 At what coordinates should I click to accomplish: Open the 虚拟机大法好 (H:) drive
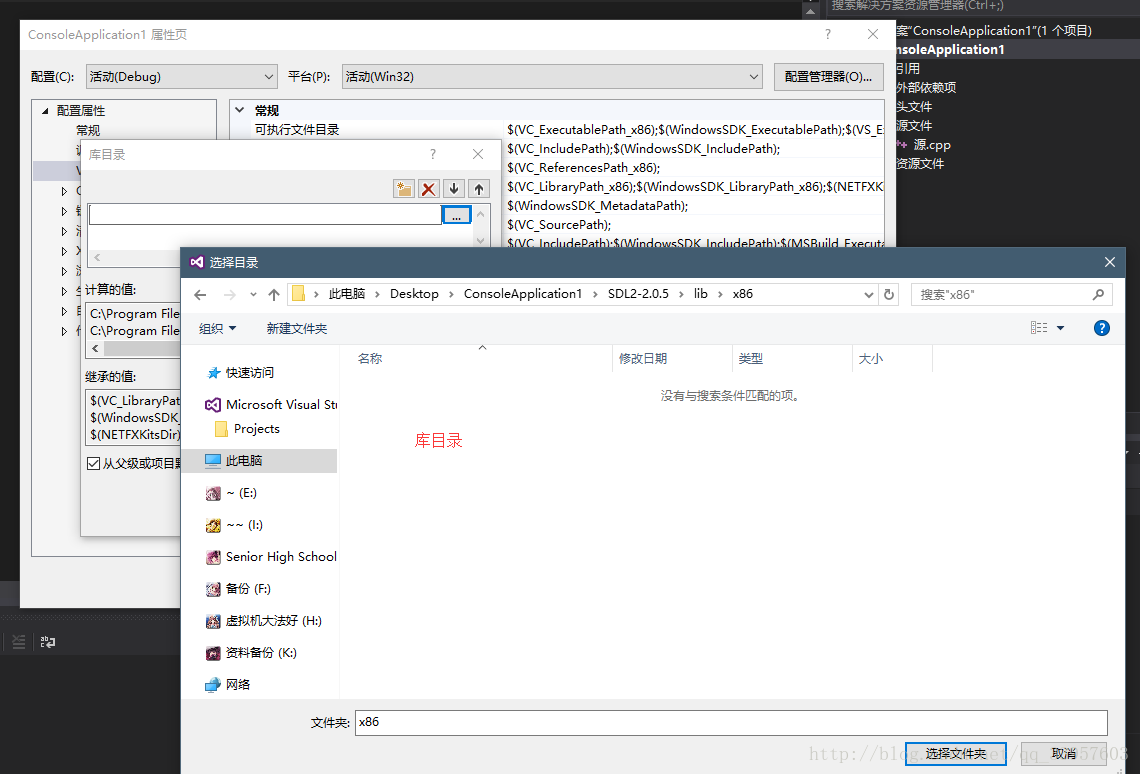point(263,621)
